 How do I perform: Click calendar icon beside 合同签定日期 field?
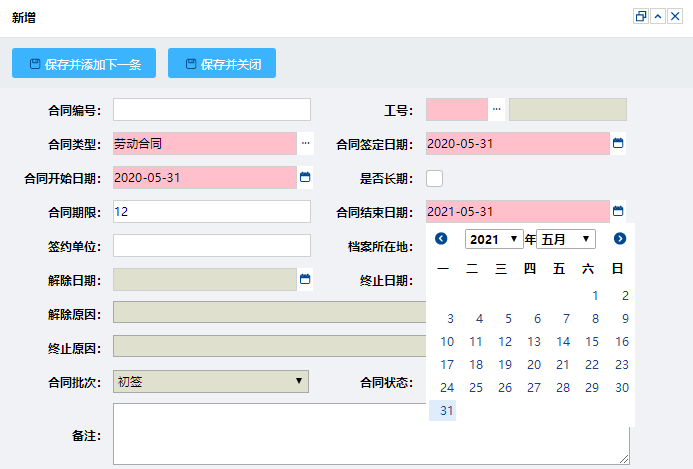pos(618,144)
